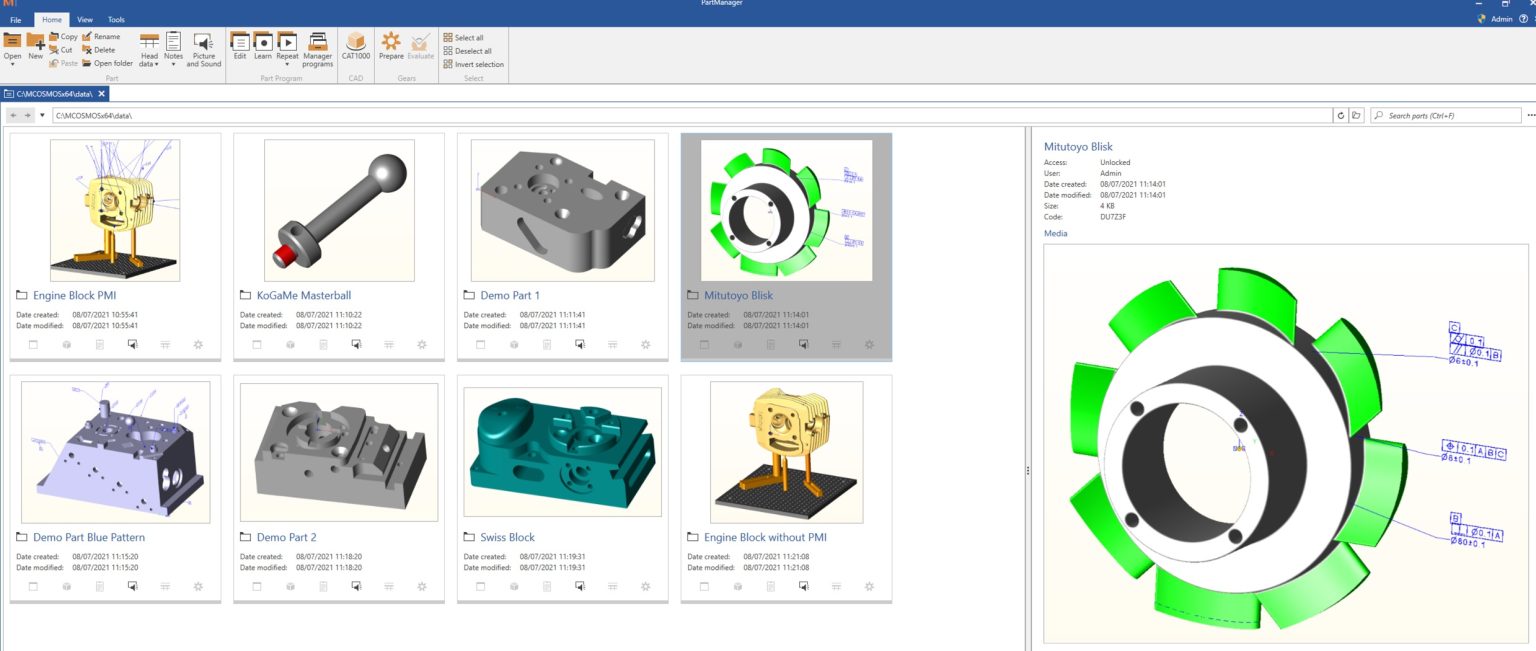
Task: Open Manager programs
Action: pyautogui.click(x=318, y=49)
